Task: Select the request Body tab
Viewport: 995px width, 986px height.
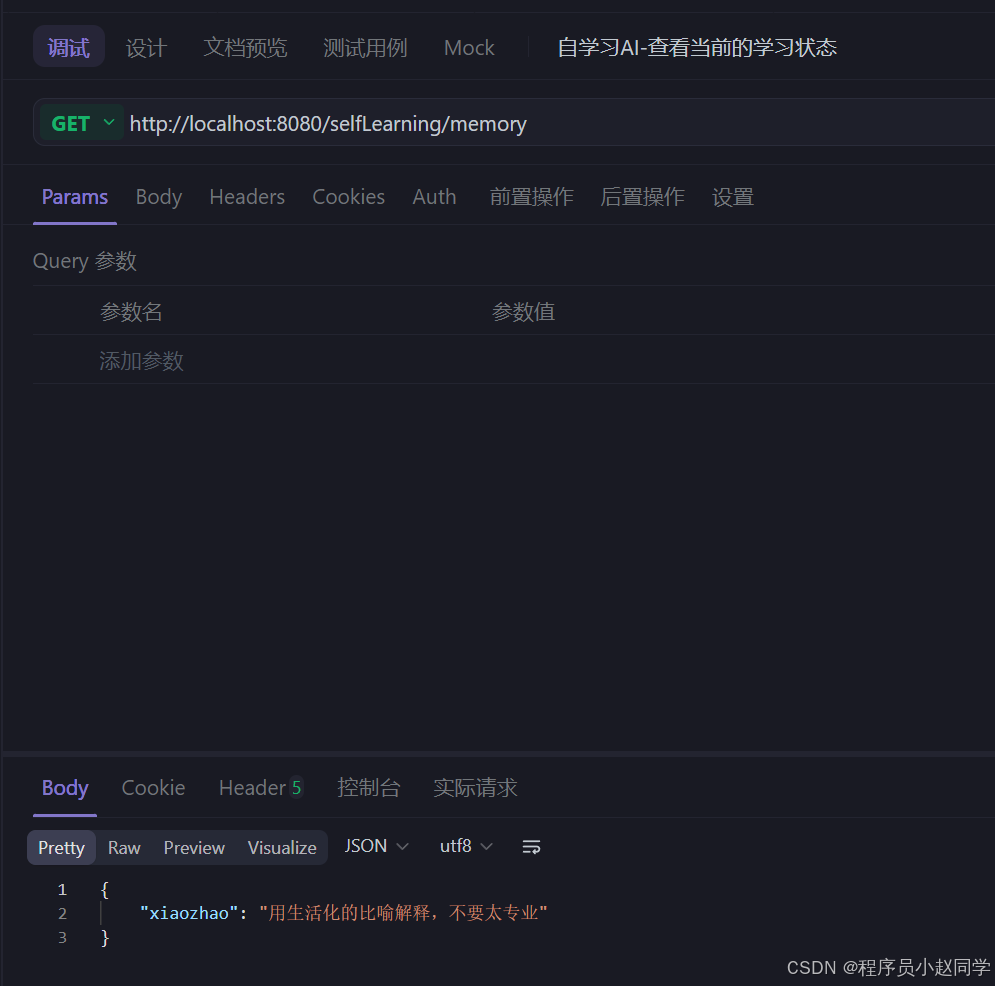Action: pyautogui.click(x=159, y=197)
